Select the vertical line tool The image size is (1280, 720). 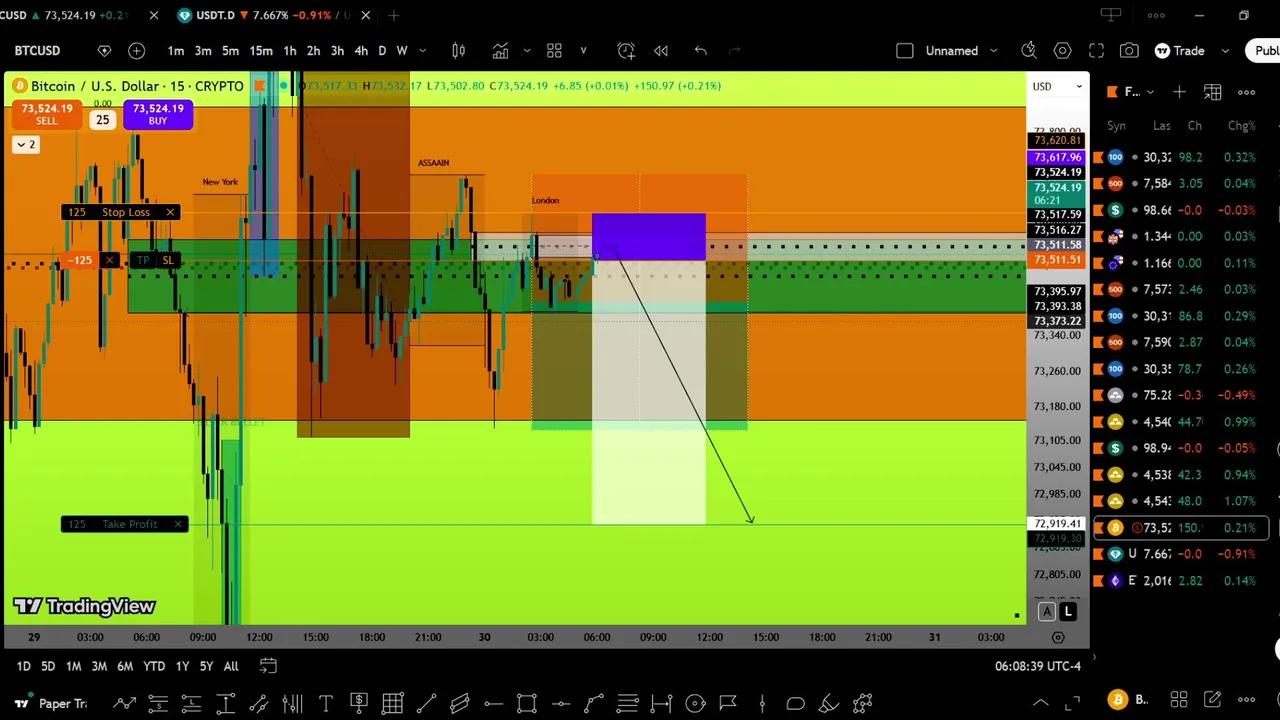tap(762, 703)
